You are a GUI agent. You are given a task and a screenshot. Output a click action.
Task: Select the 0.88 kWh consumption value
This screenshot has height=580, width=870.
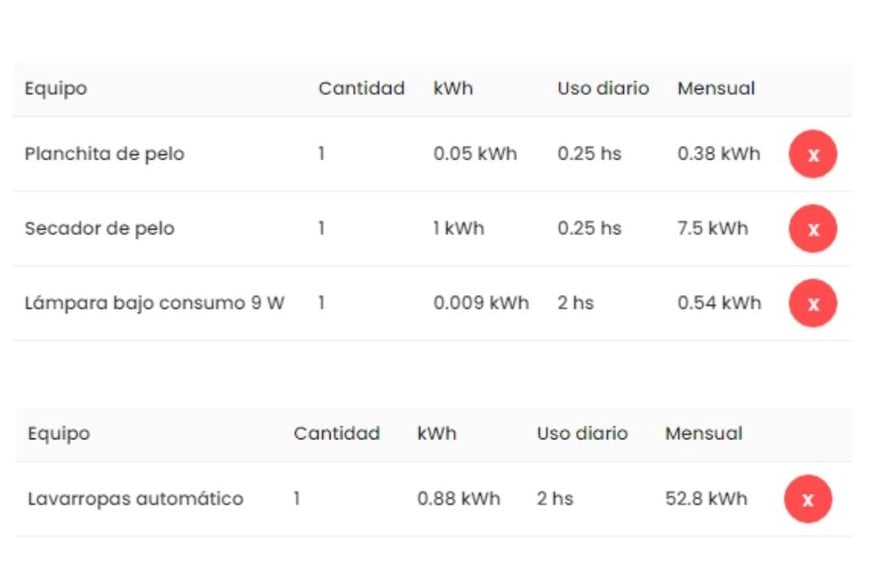458,498
